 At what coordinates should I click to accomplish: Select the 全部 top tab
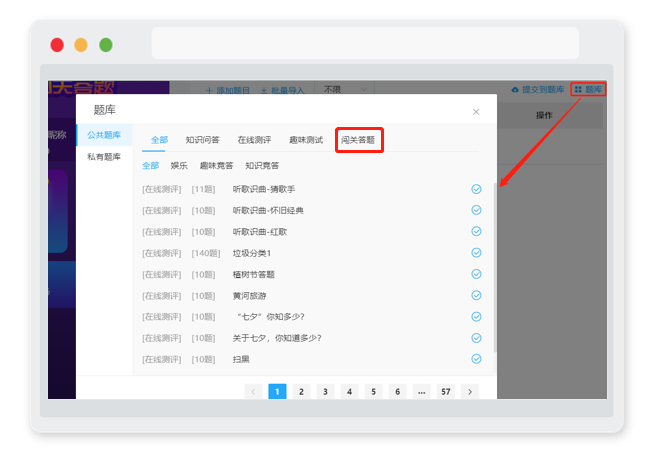pos(159,140)
